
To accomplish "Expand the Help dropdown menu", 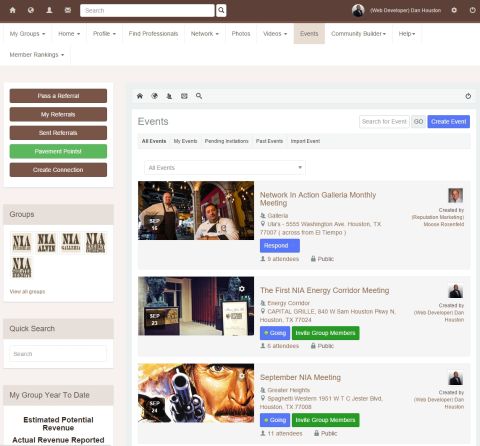I will [407, 34].
